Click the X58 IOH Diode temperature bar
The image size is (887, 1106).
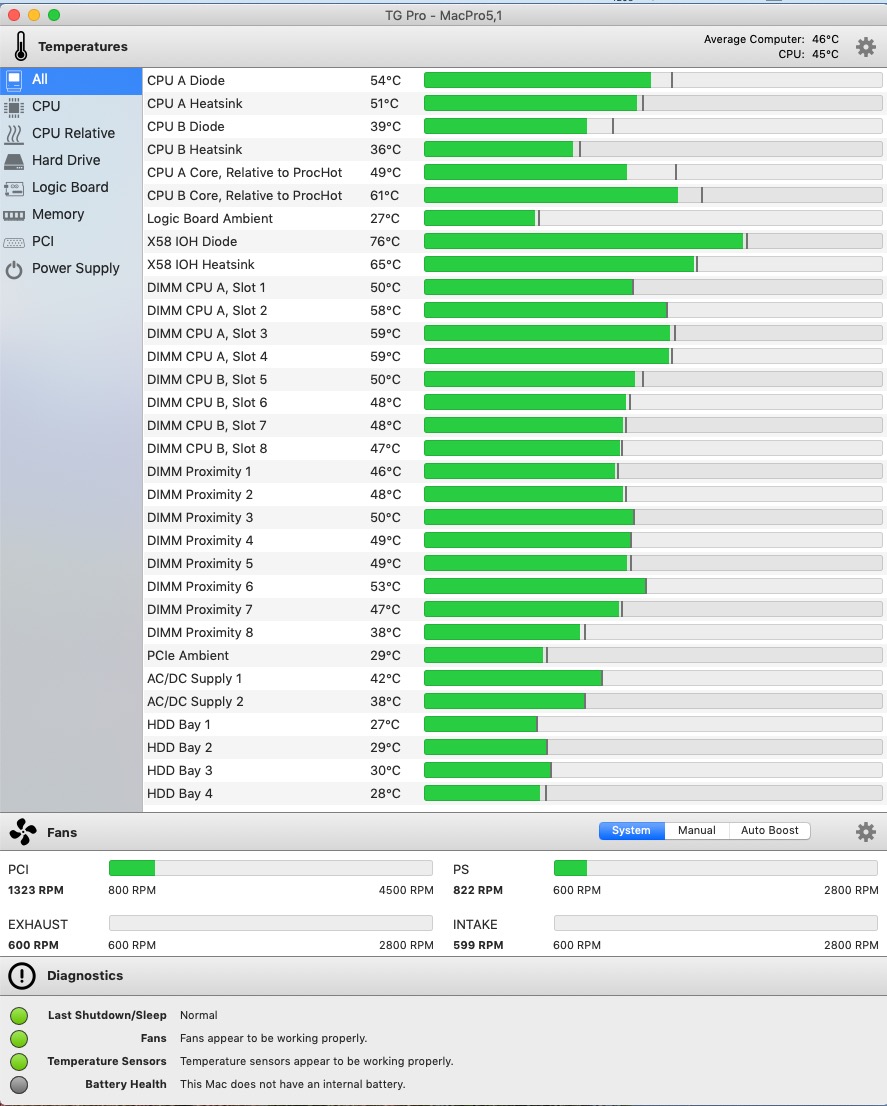(653, 241)
